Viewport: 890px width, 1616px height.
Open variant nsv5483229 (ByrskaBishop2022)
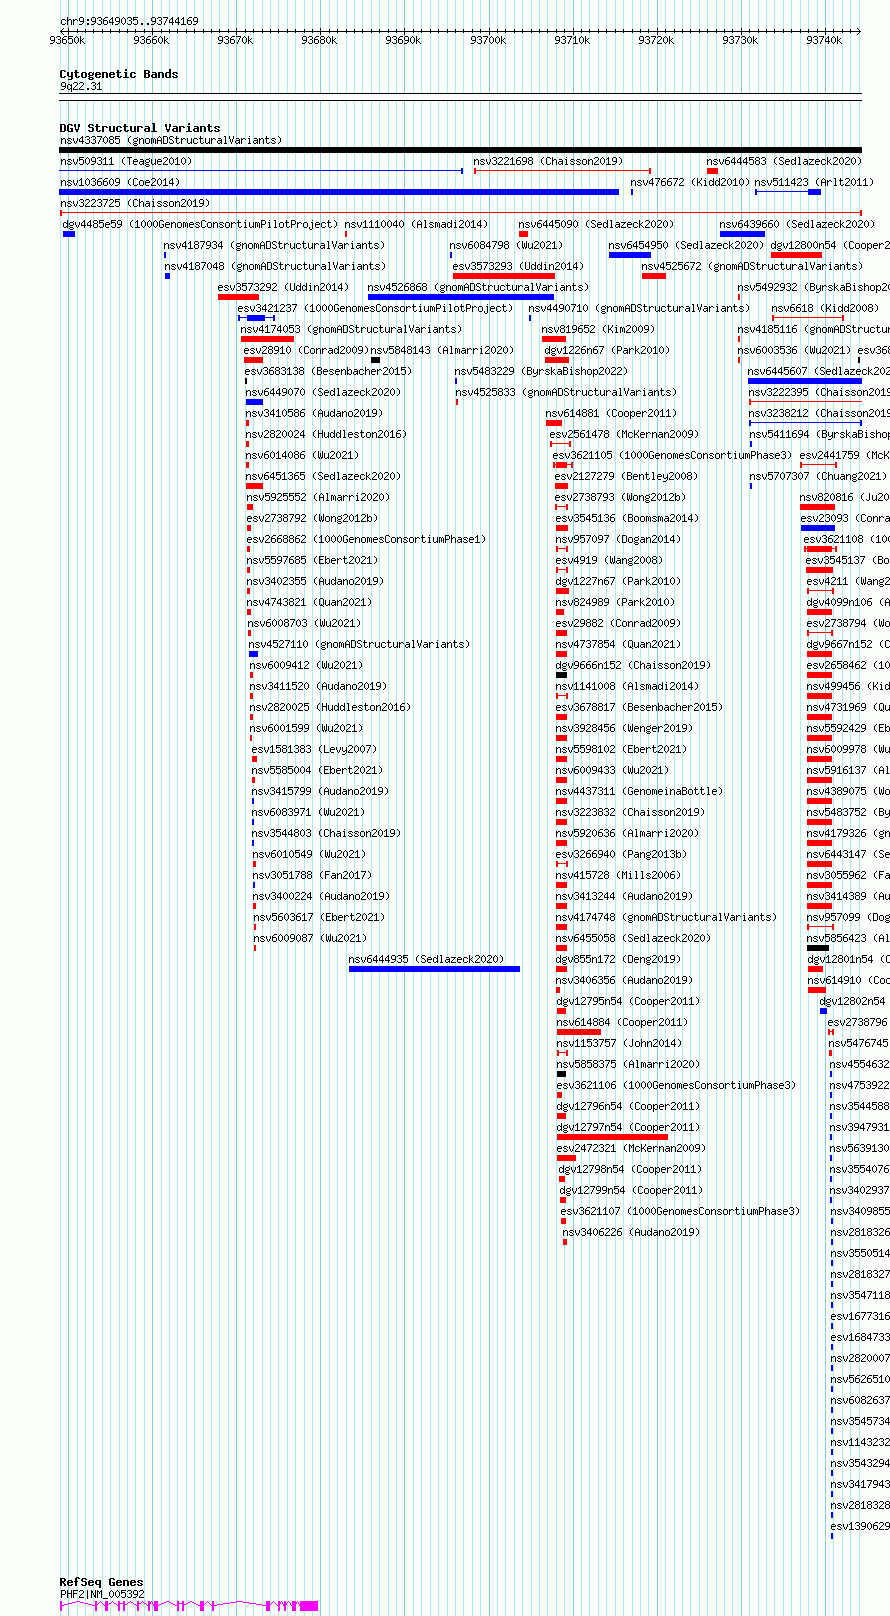(x=541, y=371)
